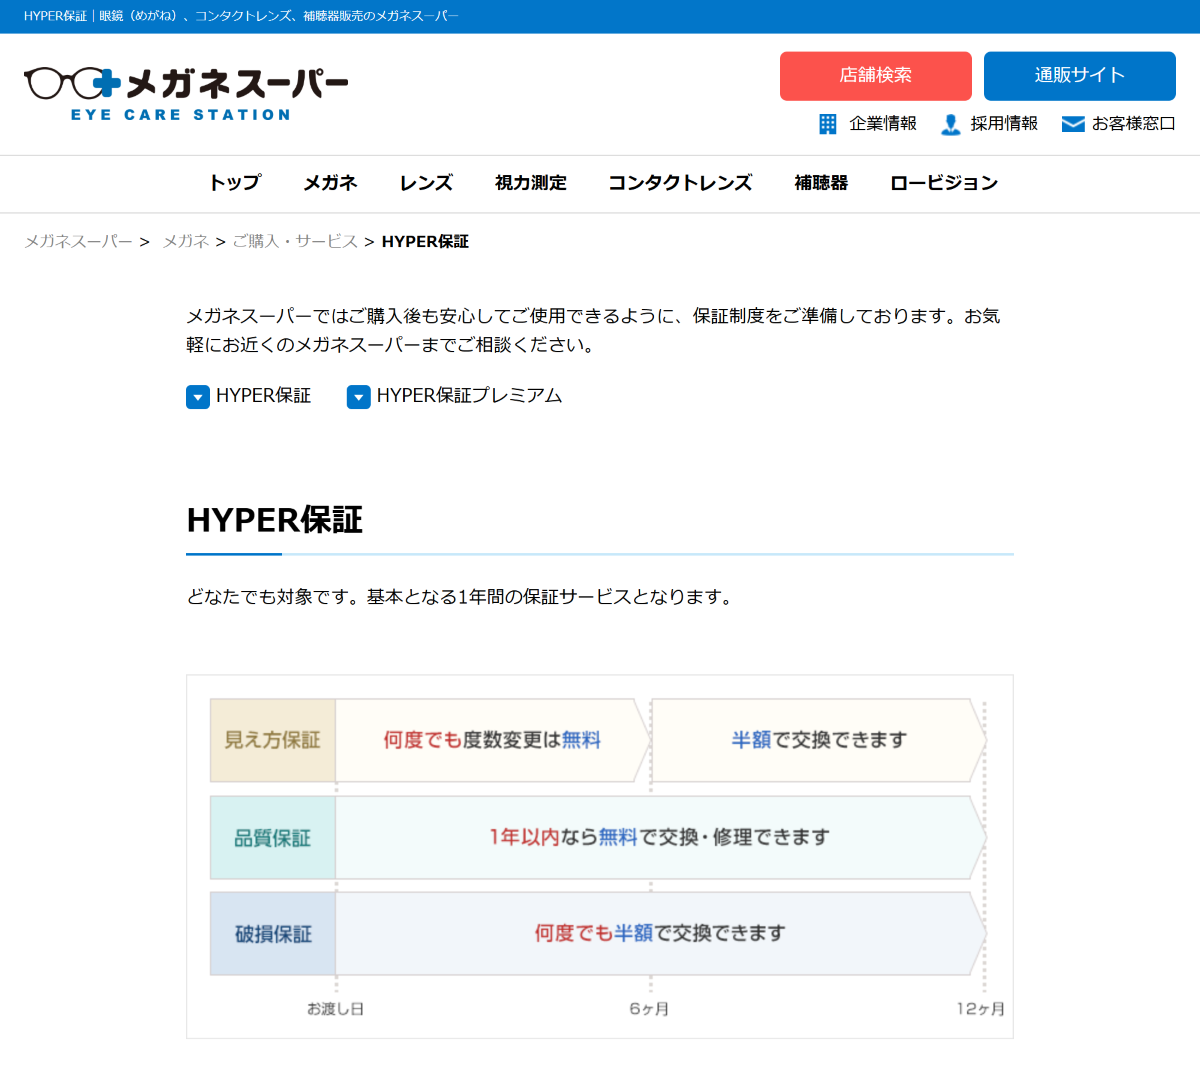This screenshot has height=1080, width=1200.
Task: Click メガネスーパー breadcrumb link
Action: pos(78,242)
